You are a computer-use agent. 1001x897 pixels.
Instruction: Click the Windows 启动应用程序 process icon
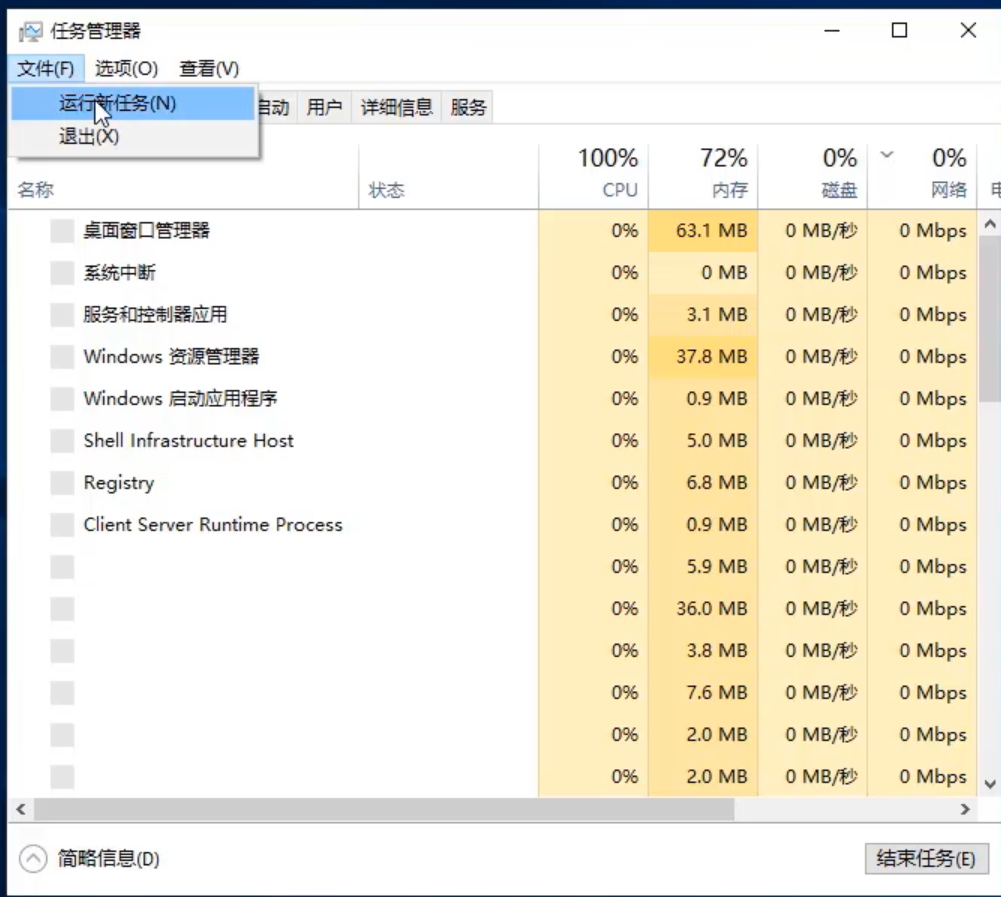point(60,398)
